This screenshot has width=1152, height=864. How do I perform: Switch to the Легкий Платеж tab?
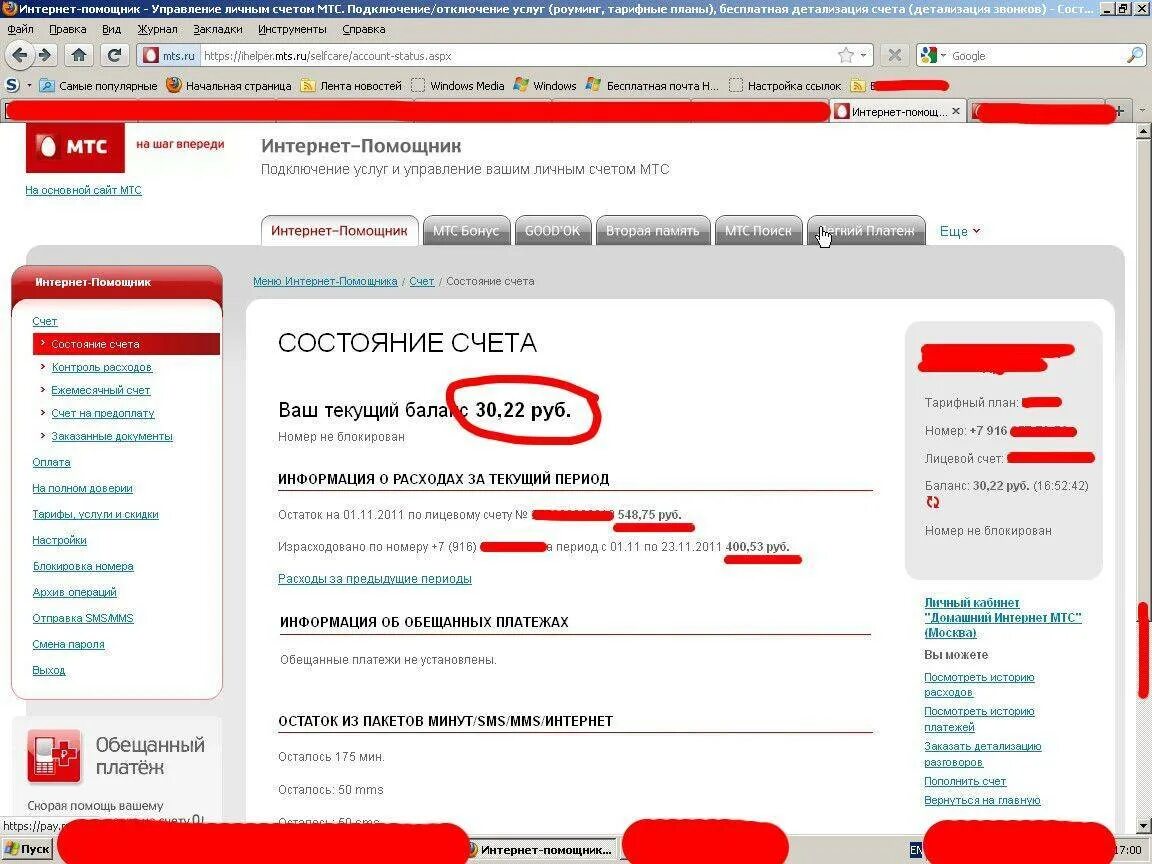(866, 231)
